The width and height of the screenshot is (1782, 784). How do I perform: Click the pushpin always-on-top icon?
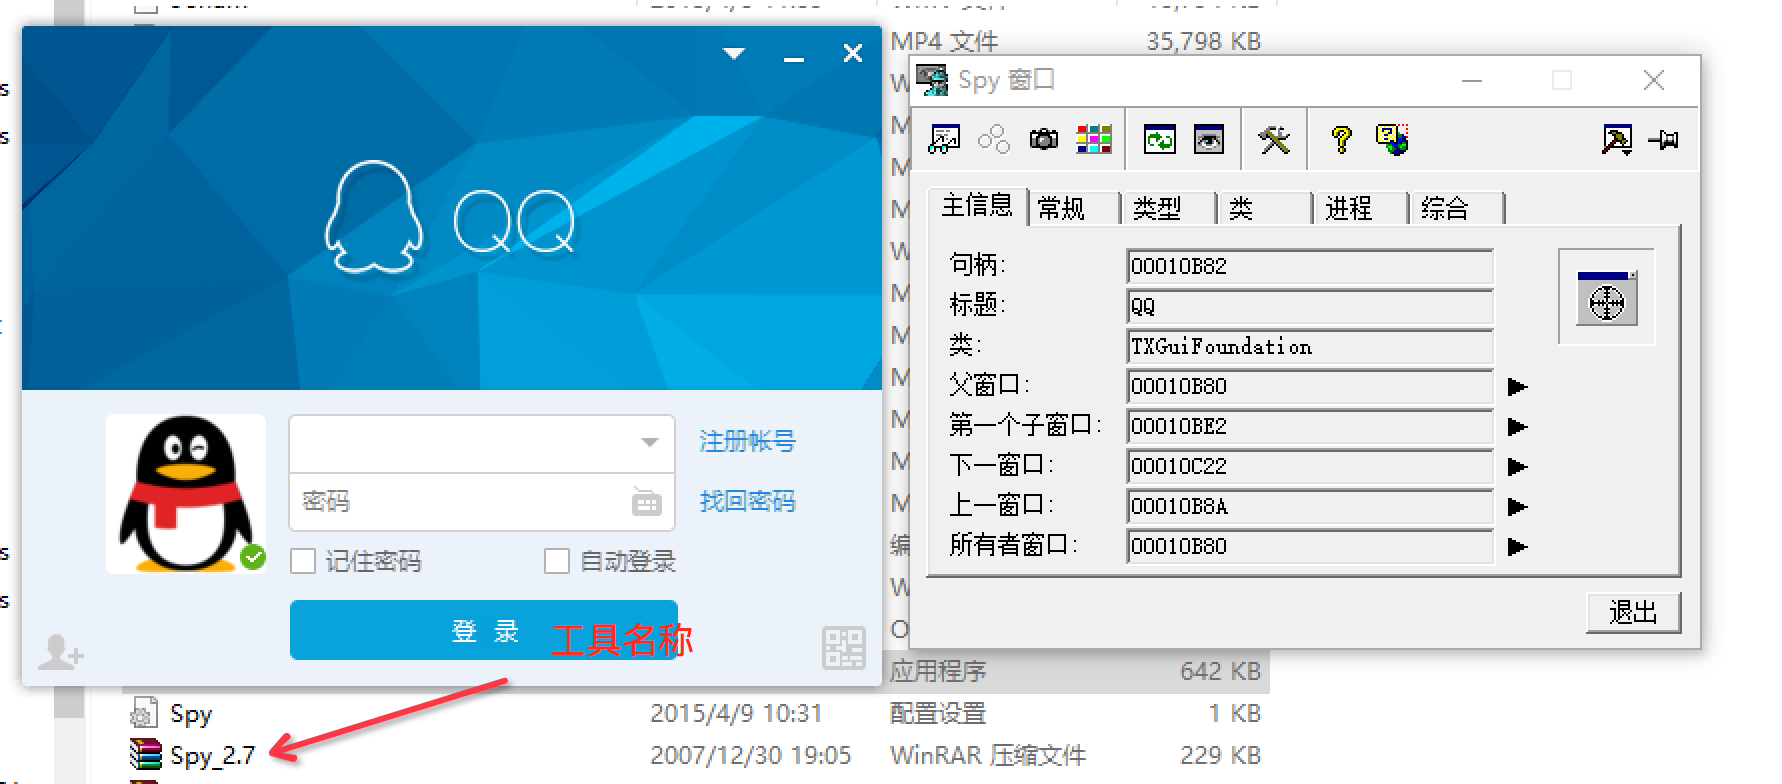pyautogui.click(x=1664, y=140)
